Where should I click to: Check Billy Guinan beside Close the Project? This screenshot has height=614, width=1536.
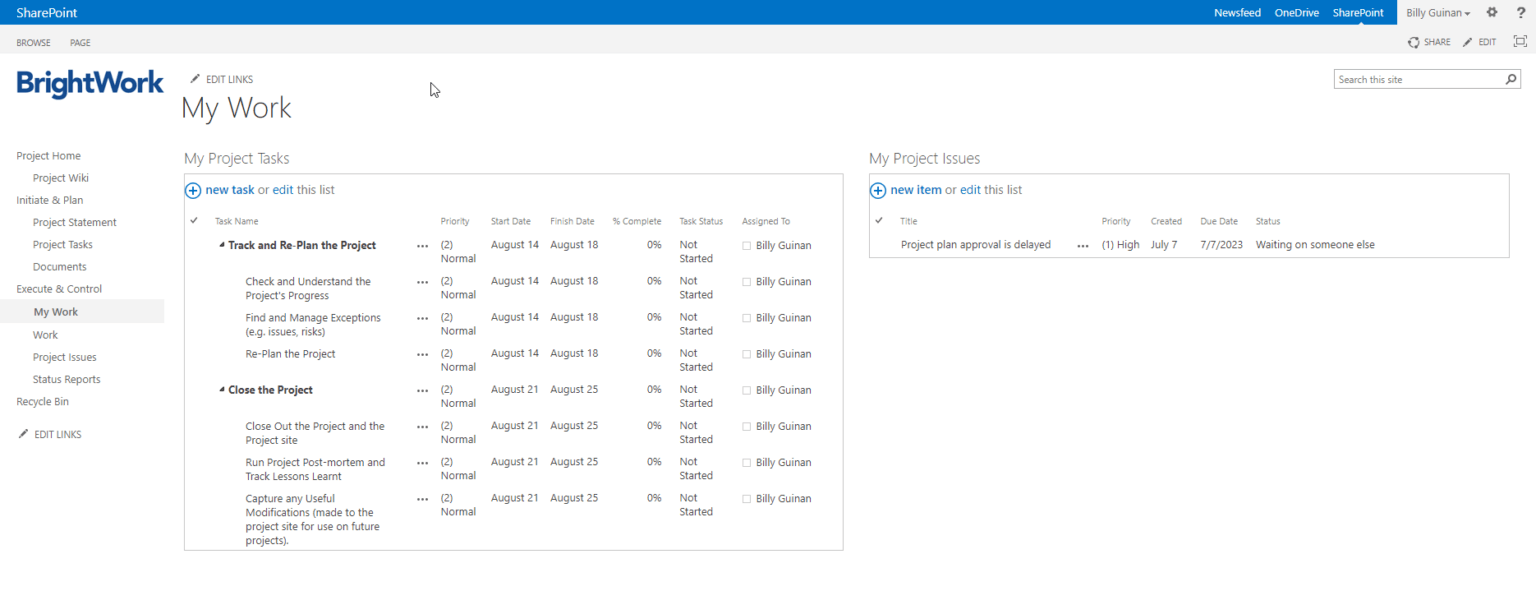click(x=745, y=390)
